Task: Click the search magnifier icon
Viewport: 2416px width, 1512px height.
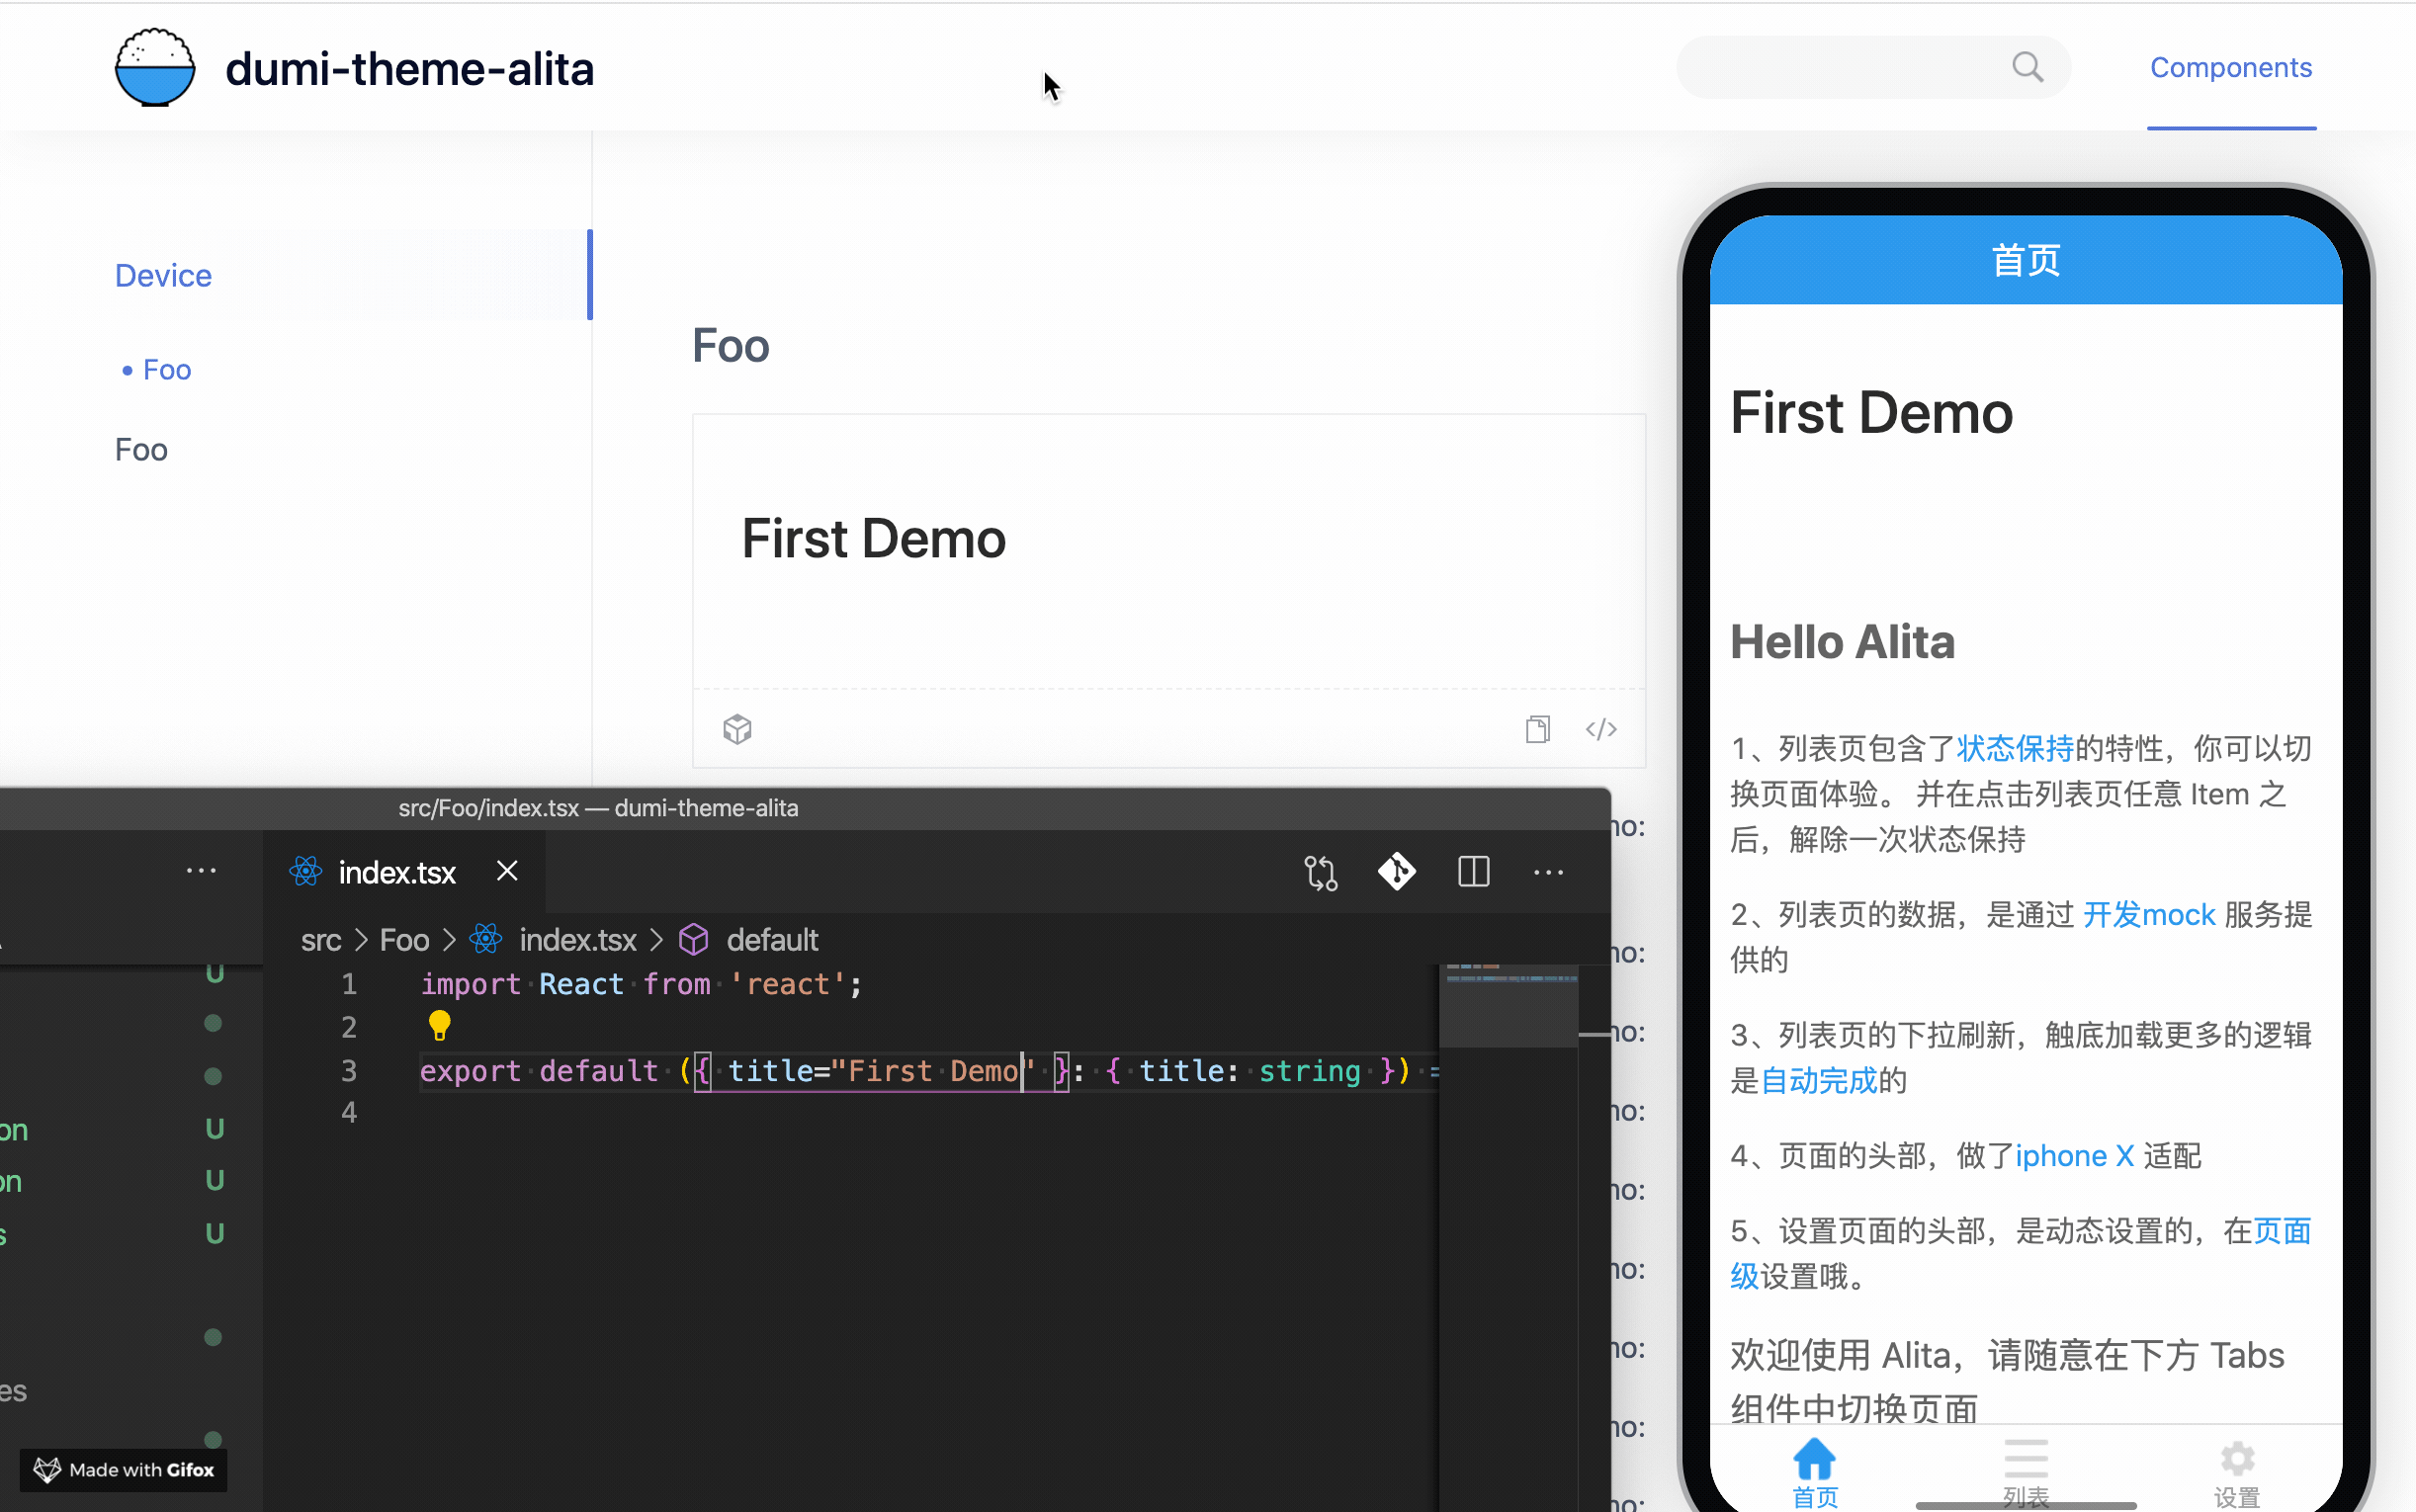Action: pyautogui.click(x=2027, y=67)
